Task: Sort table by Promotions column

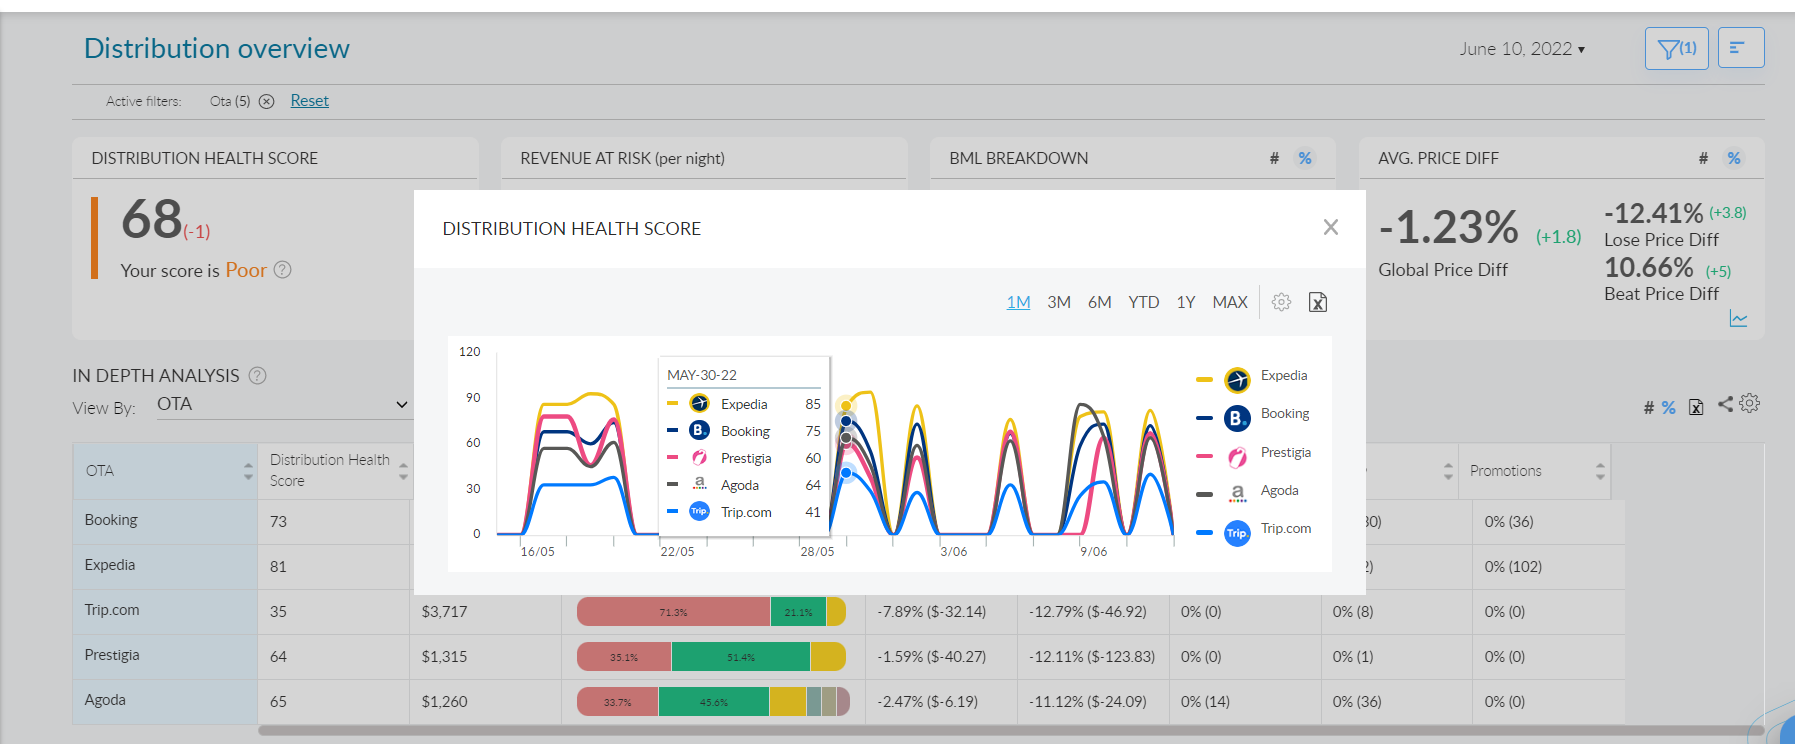Action: pyautogui.click(x=1600, y=471)
